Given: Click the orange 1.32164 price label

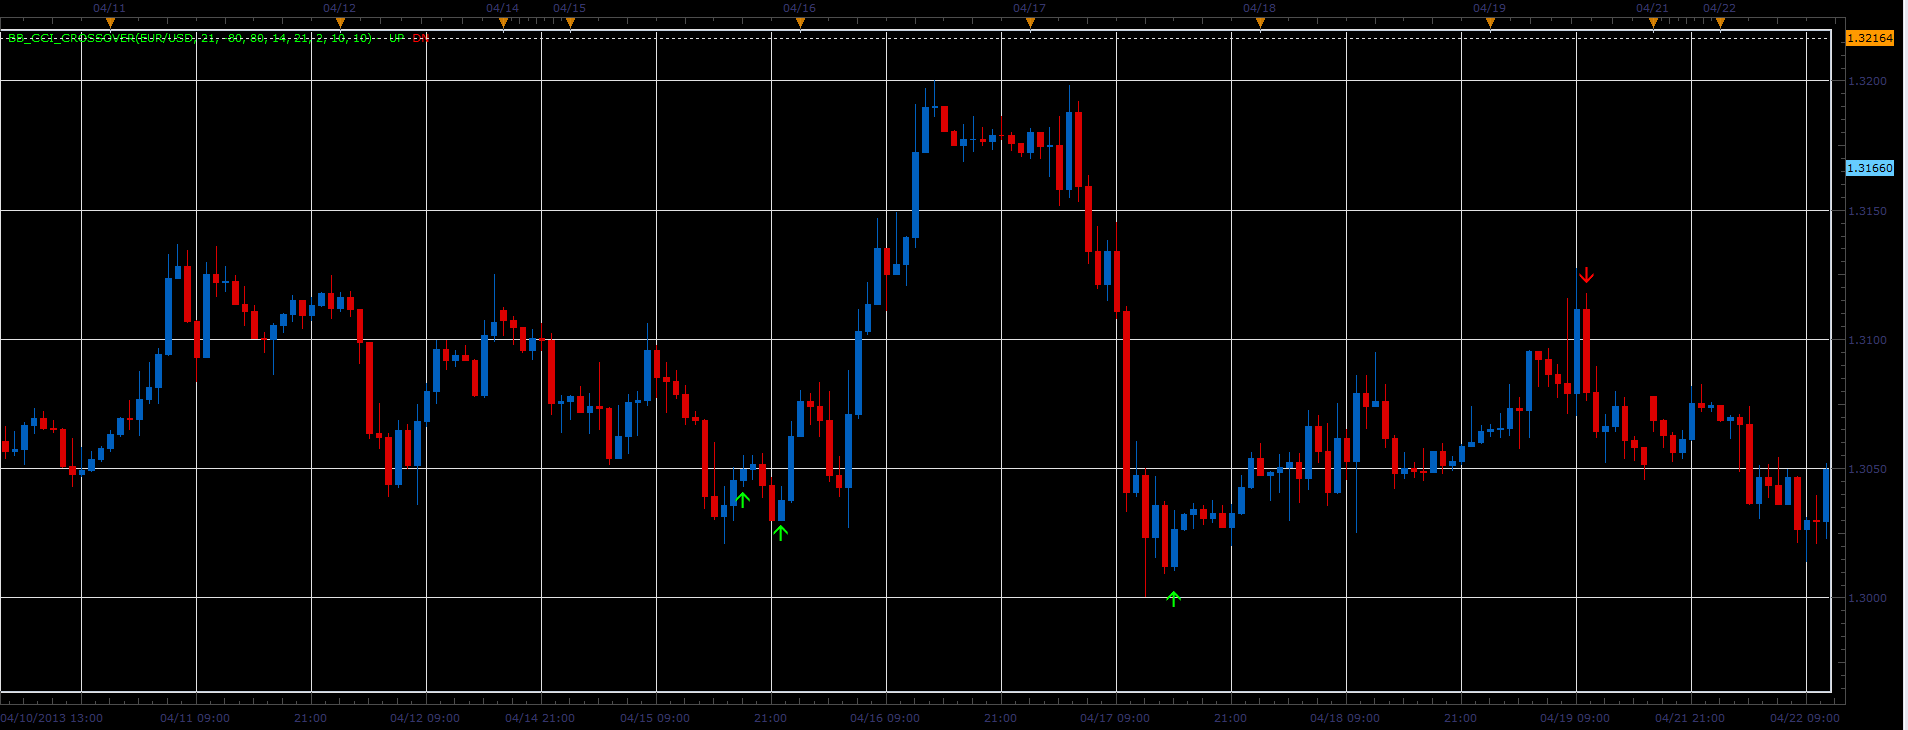Looking at the screenshot, I should (x=1869, y=38).
